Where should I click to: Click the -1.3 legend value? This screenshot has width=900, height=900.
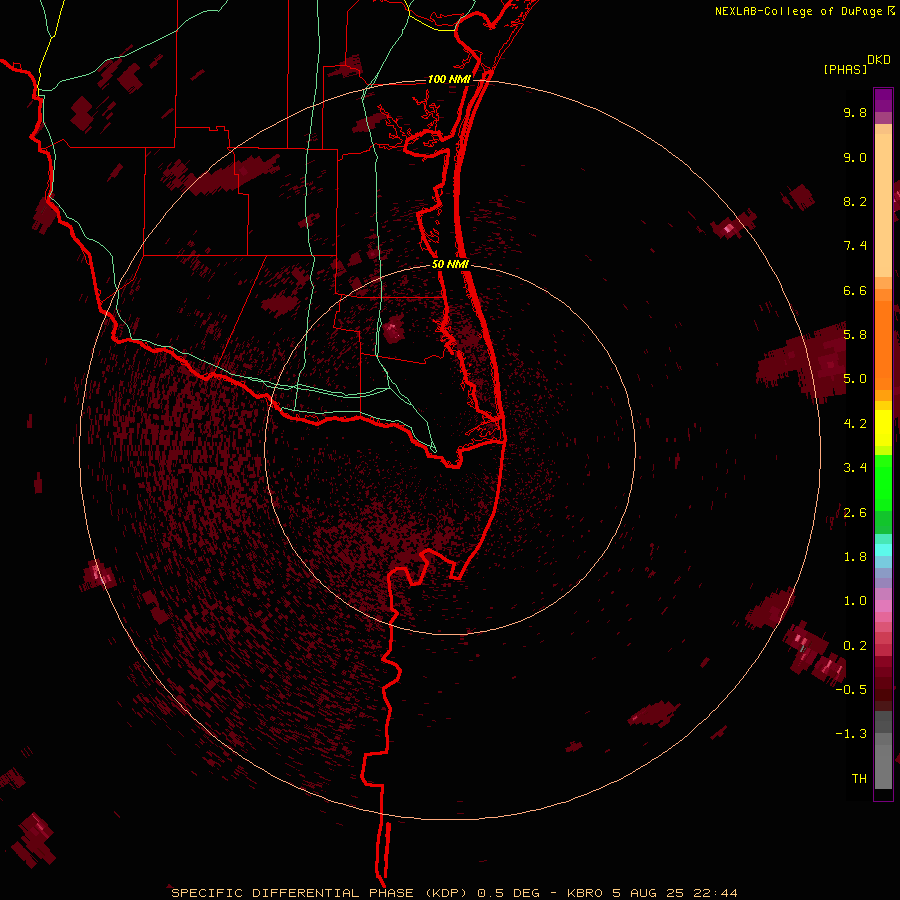[851, 734]
